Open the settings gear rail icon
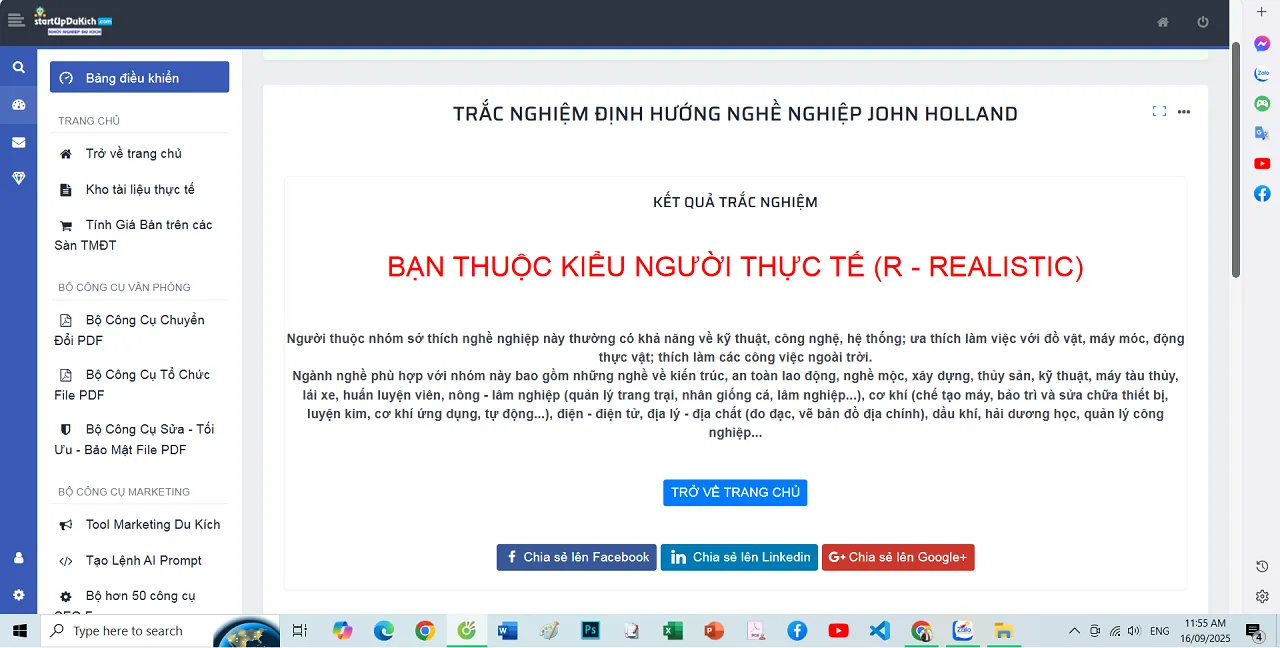The height and width of the screenshot is (648, 1280). (18, 594)
